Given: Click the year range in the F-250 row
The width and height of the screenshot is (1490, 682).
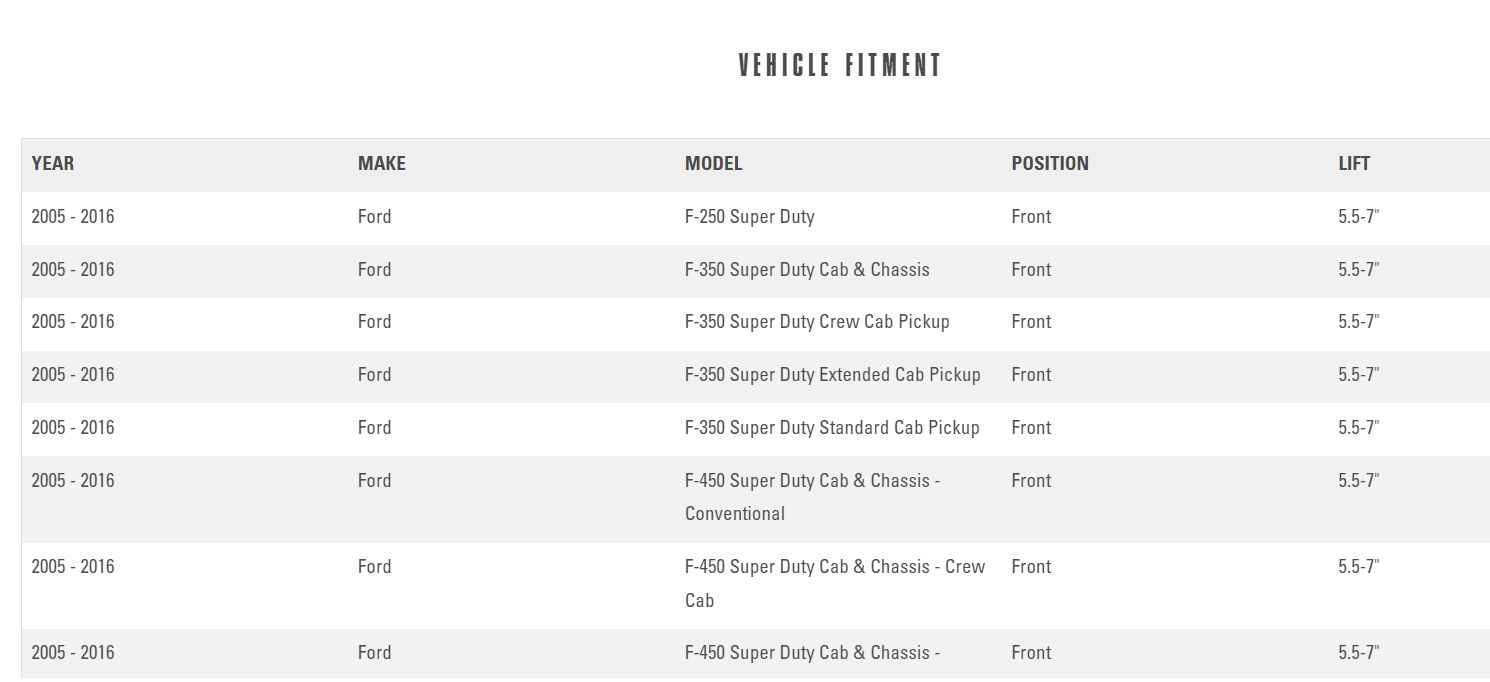Looking at the screenshot, I should (x=73, y=217).
